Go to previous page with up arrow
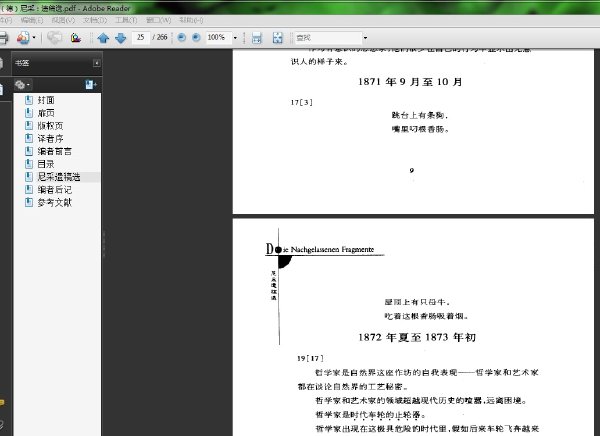Screen dimensions: 600x436 tap(103, 38)
